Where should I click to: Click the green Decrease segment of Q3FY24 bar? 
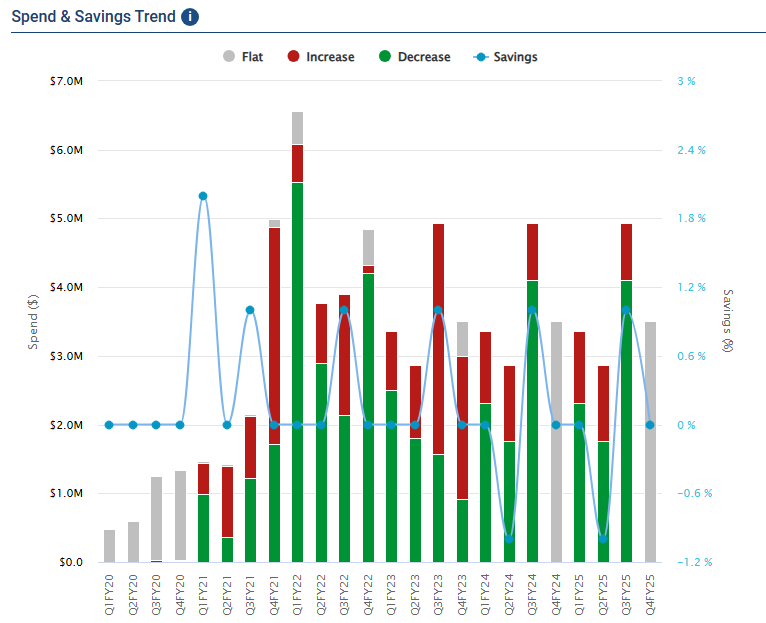coord(532,450)
